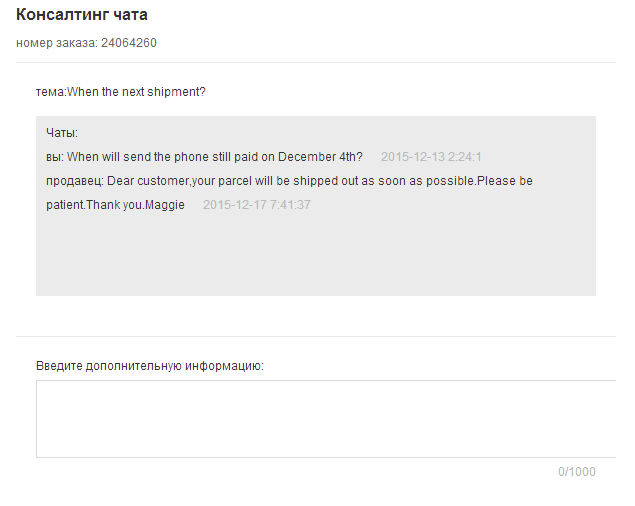Click the "вы:" sender label
Image resolution: width=635 pixels, height=506 pixels.
[x=55, y=157]
